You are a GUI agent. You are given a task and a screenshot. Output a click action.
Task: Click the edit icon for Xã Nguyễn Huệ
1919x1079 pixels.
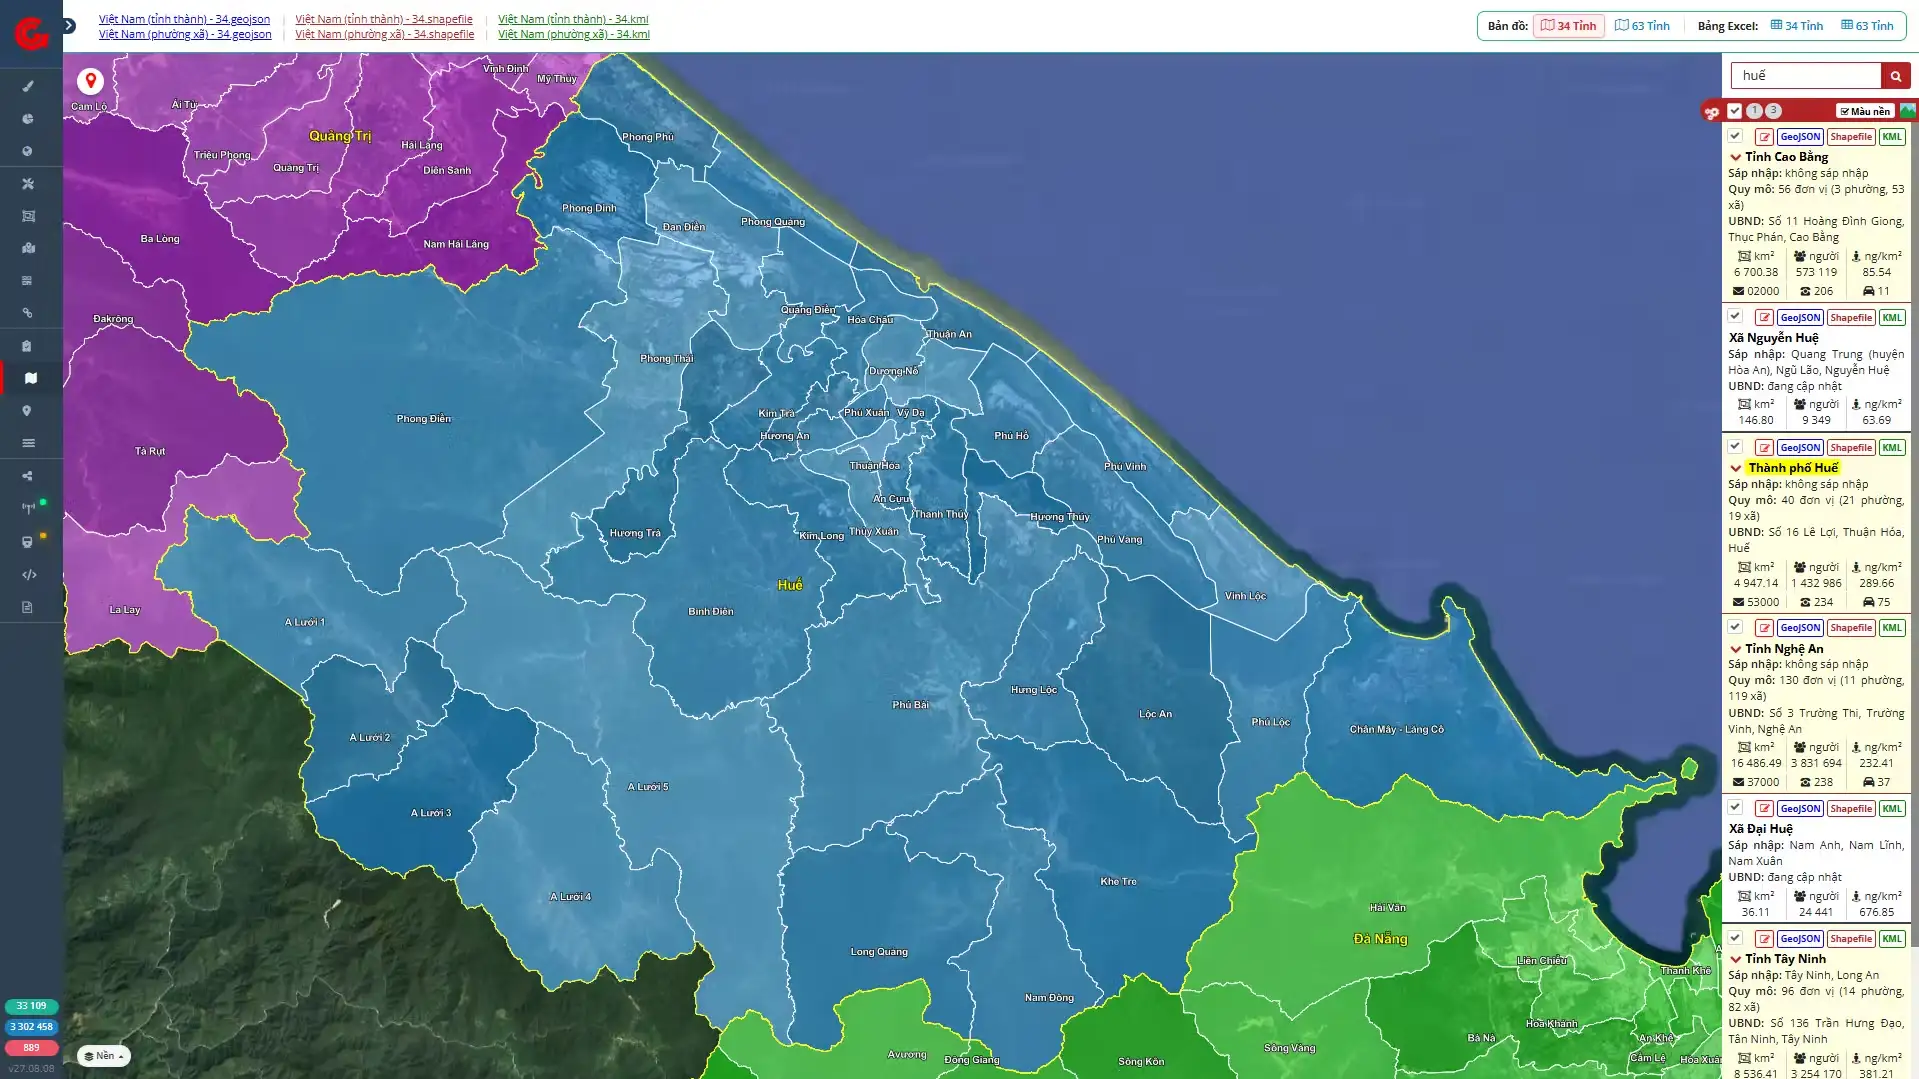coord(1764,318)
